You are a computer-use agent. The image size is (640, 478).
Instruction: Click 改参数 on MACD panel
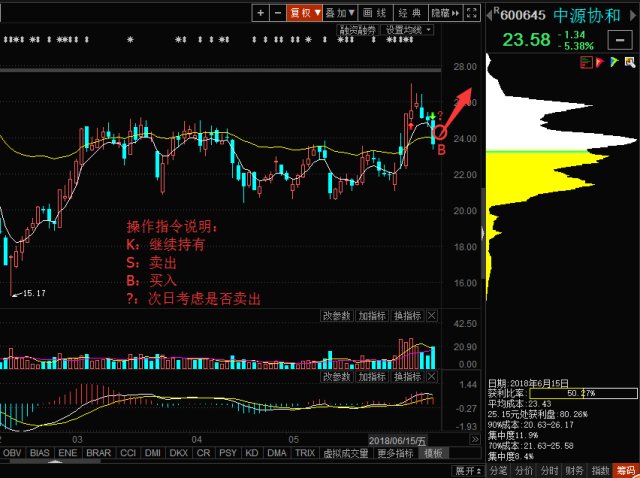[337, 376]
